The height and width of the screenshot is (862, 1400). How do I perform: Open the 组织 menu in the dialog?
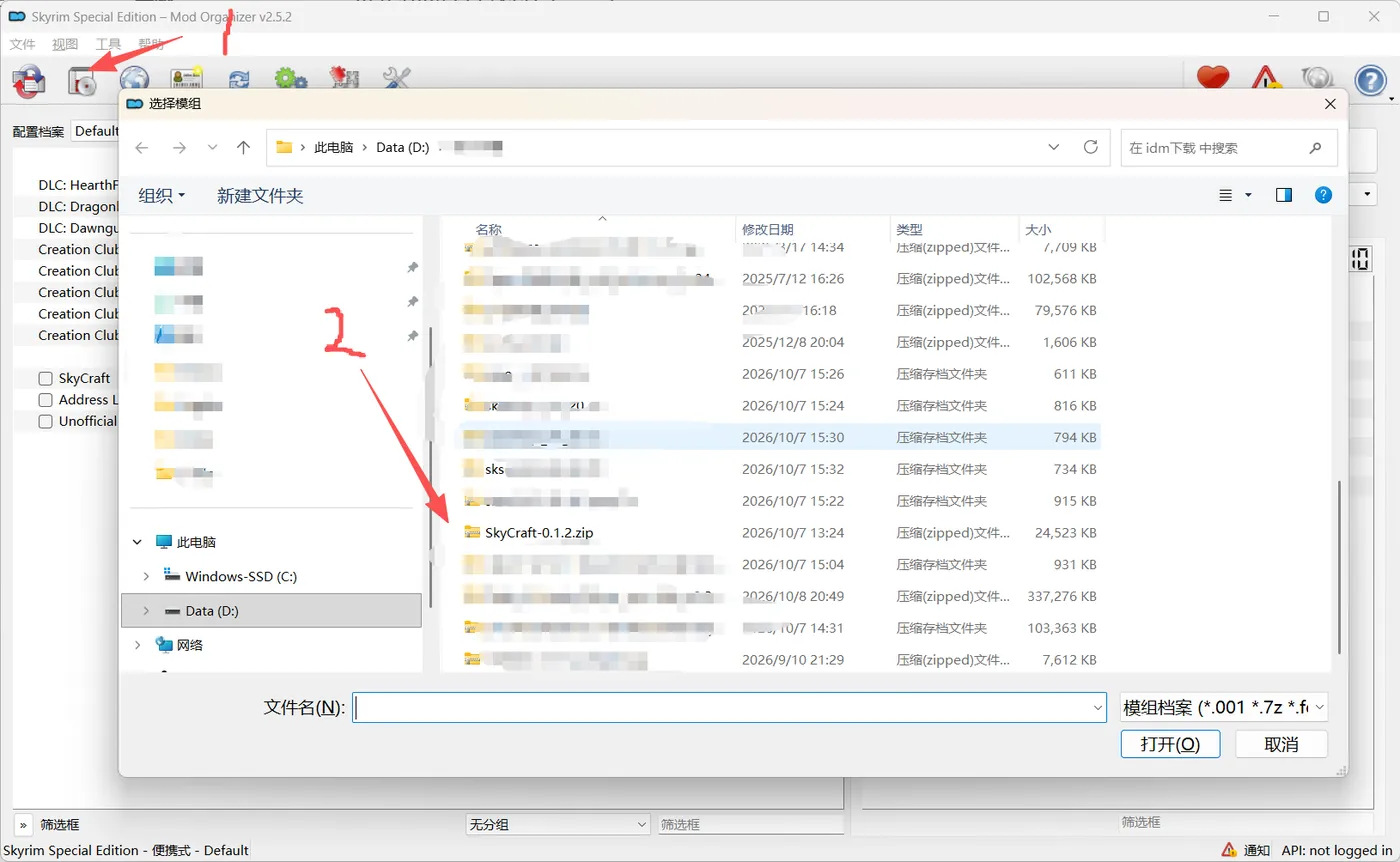click(161, 196)
